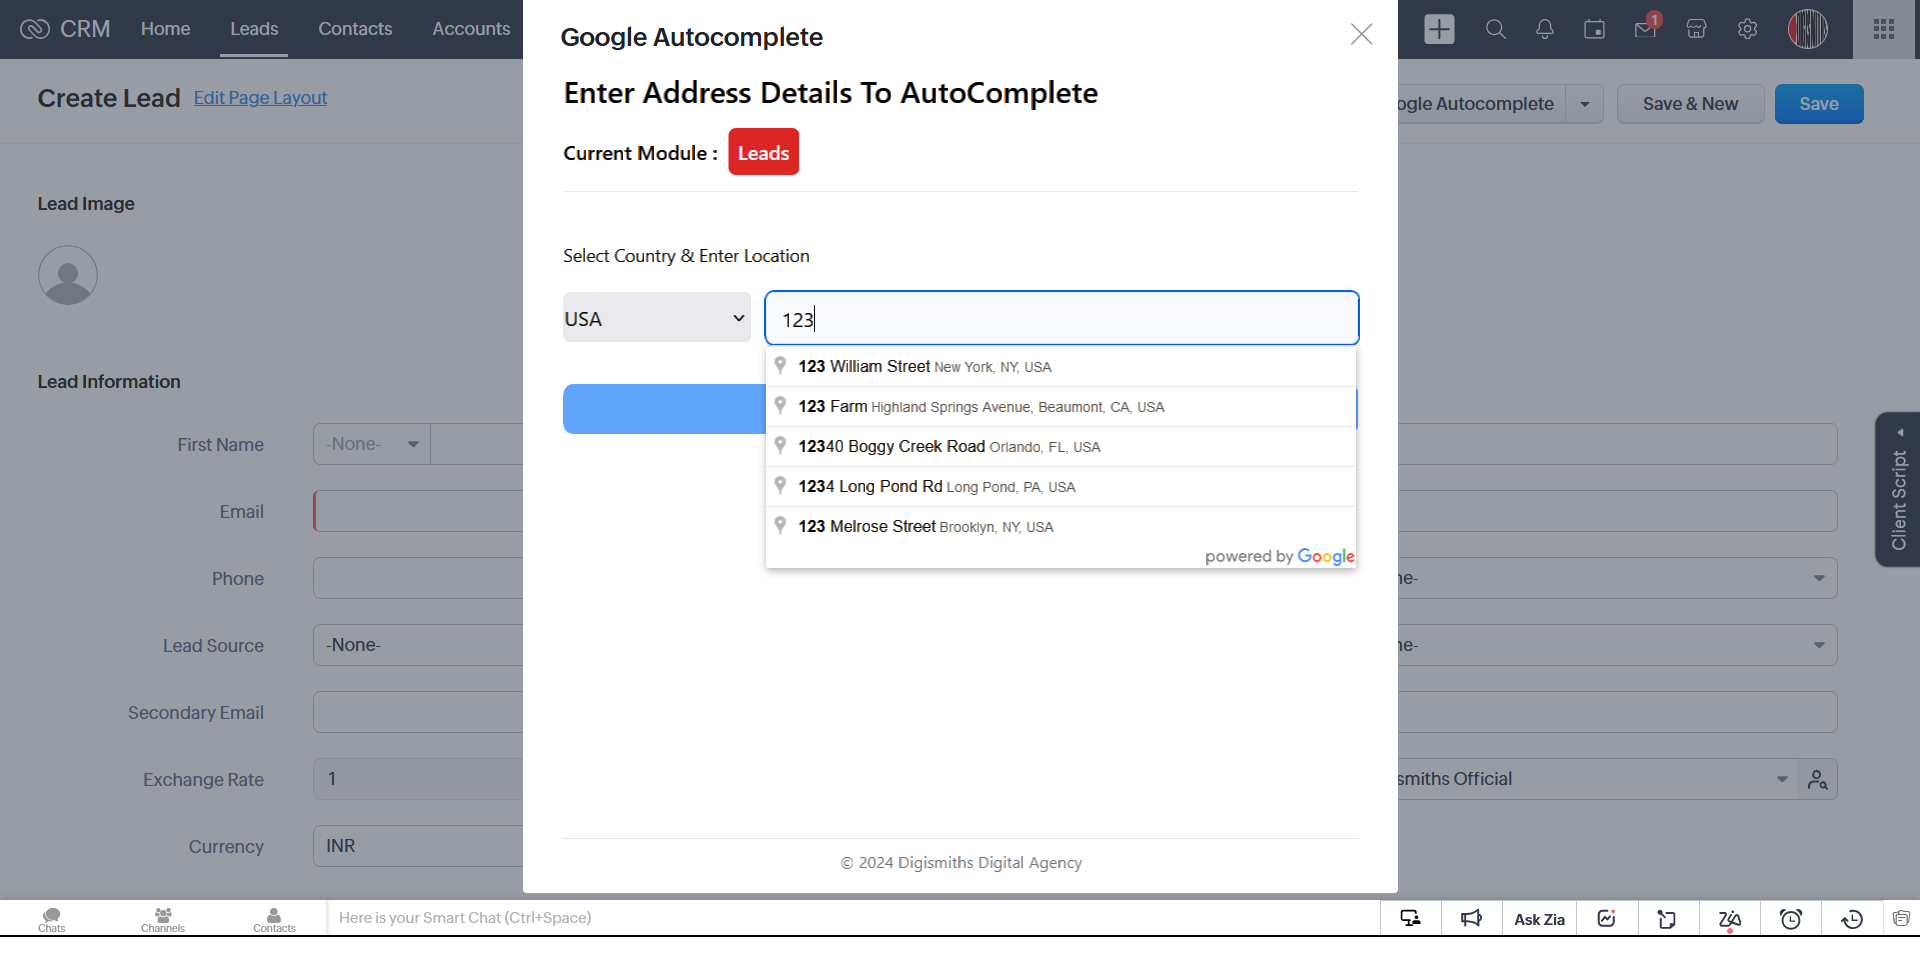Expand the arrow next to Google Autocomplete button
This screenshot has width=1920, height=968.
pos(1585,104)
